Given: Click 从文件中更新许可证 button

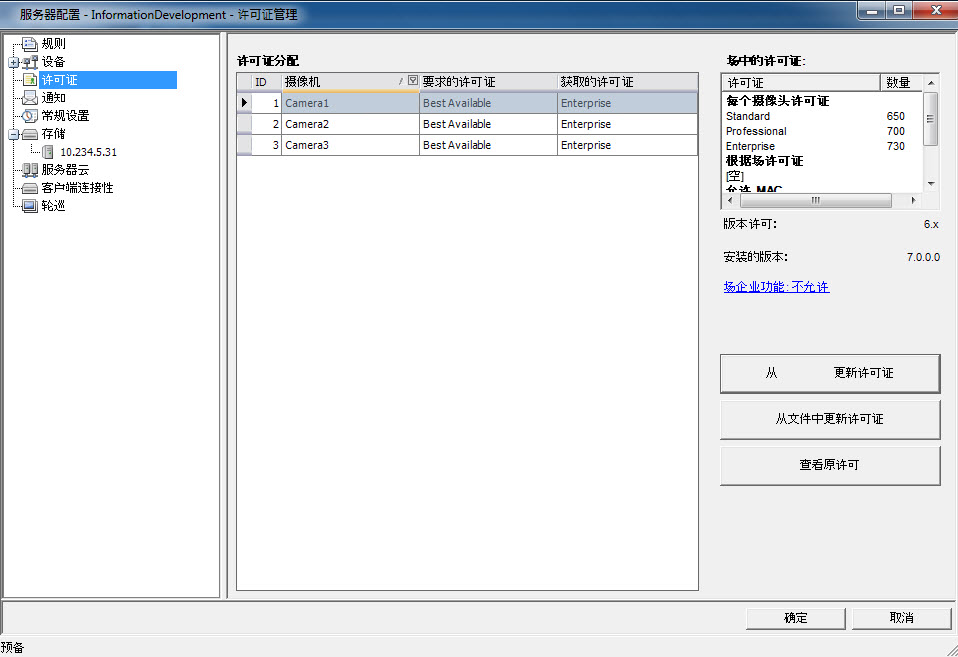Looking at the screenshot, I should pos(830,419).
